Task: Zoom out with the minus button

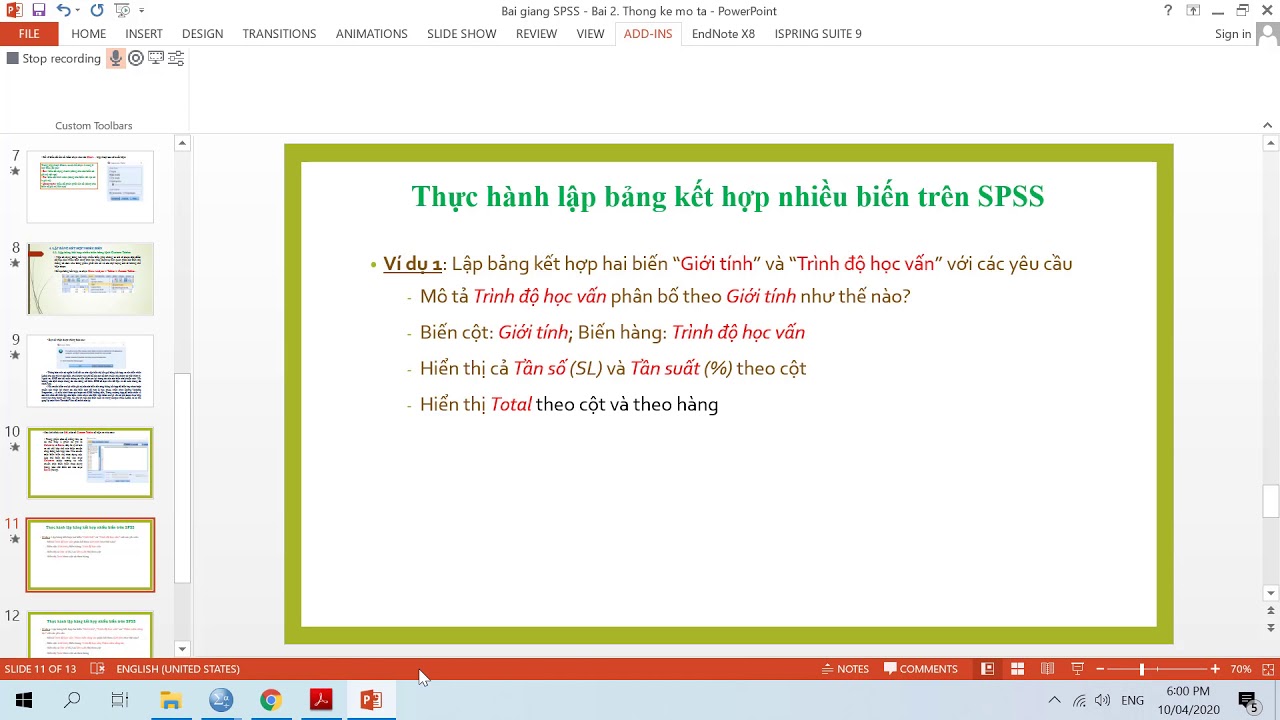Action: (1100, 669)
